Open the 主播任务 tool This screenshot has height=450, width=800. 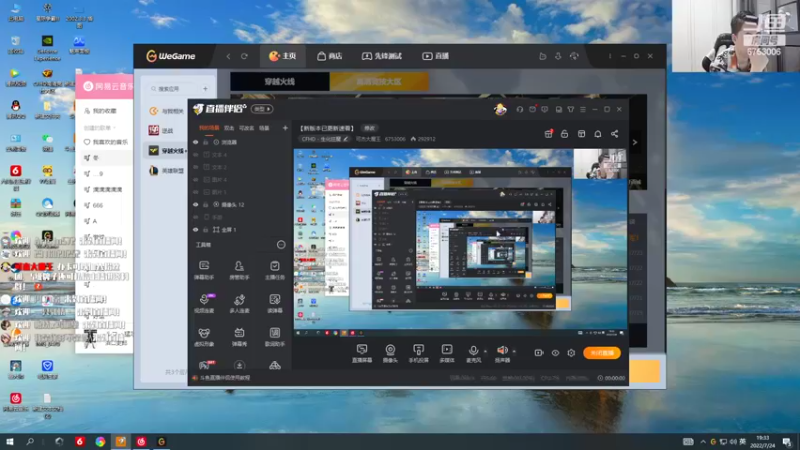tap(274, 270)
